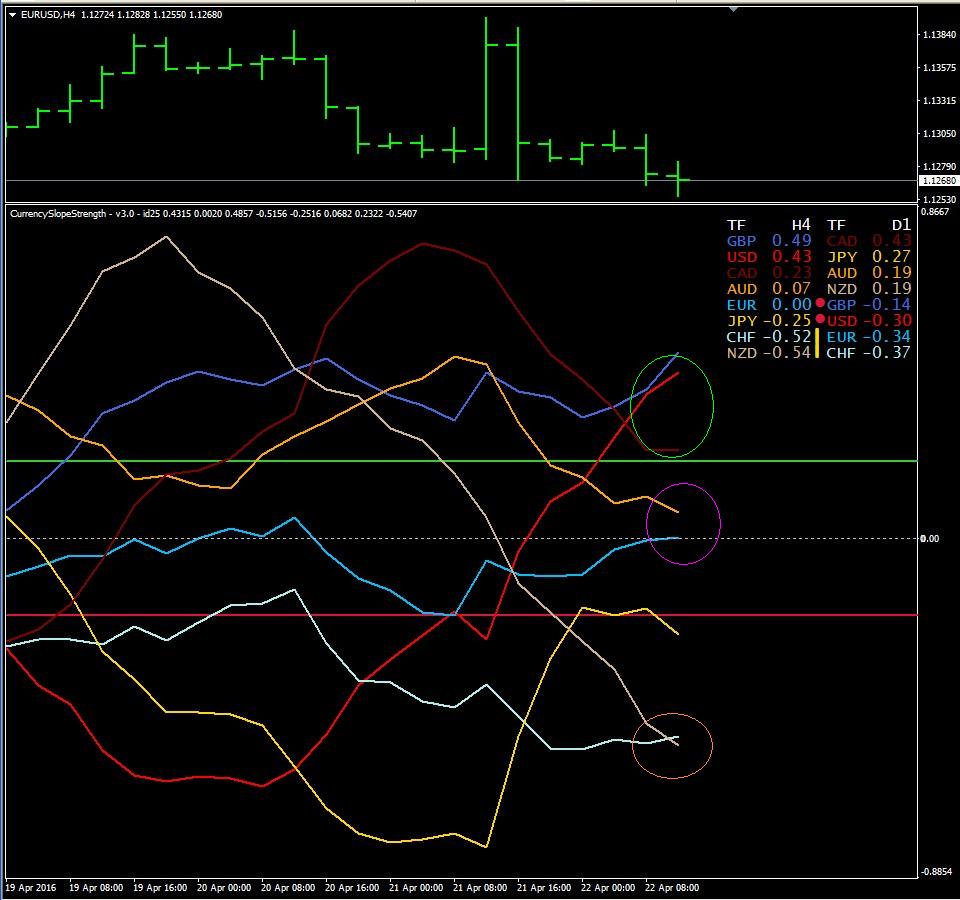Click the red dot beside D1 USD
Screen dimensions: 960x900
tap(820, 318)
